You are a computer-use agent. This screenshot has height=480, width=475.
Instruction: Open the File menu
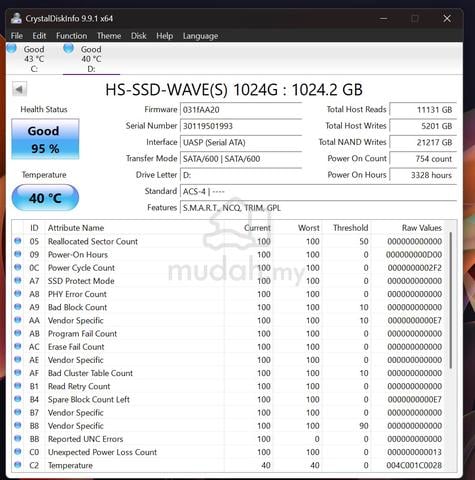(17, 36)
